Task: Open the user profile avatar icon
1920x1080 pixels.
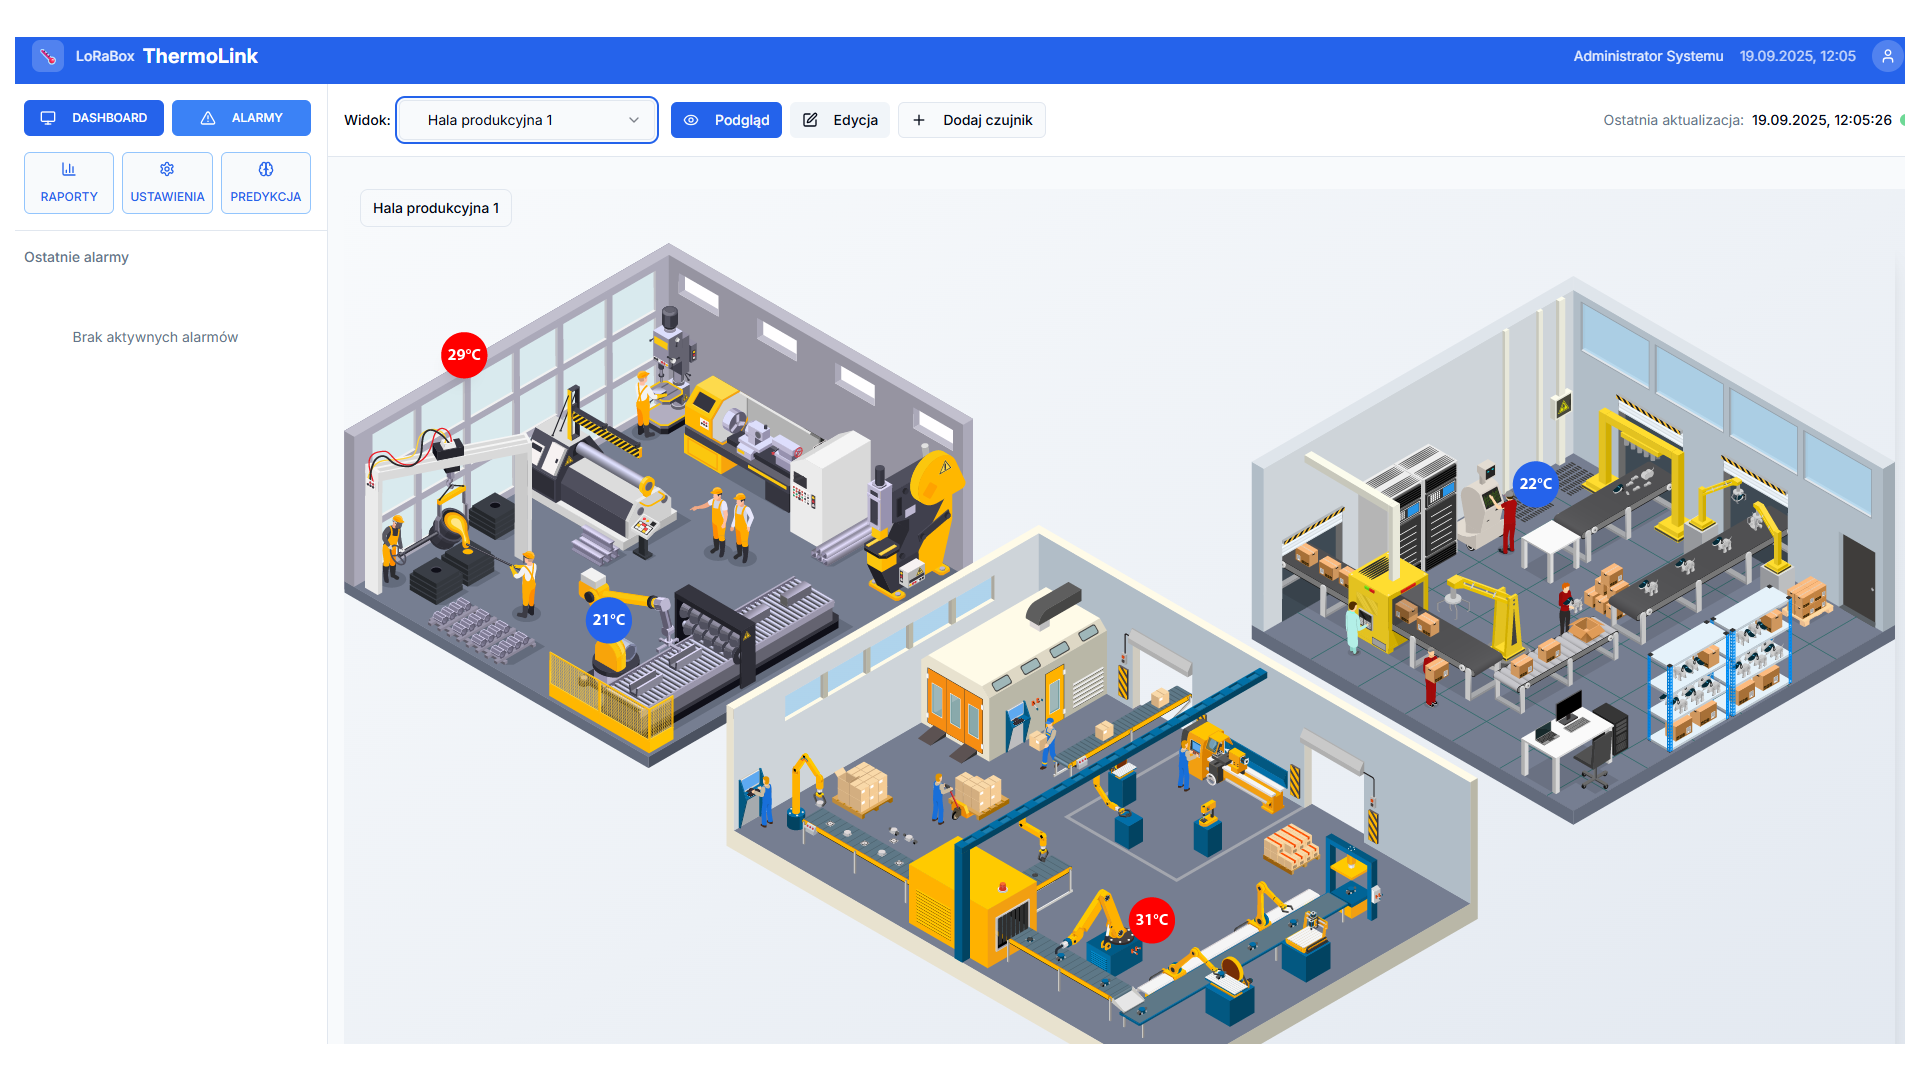Action: point(1887,57)
